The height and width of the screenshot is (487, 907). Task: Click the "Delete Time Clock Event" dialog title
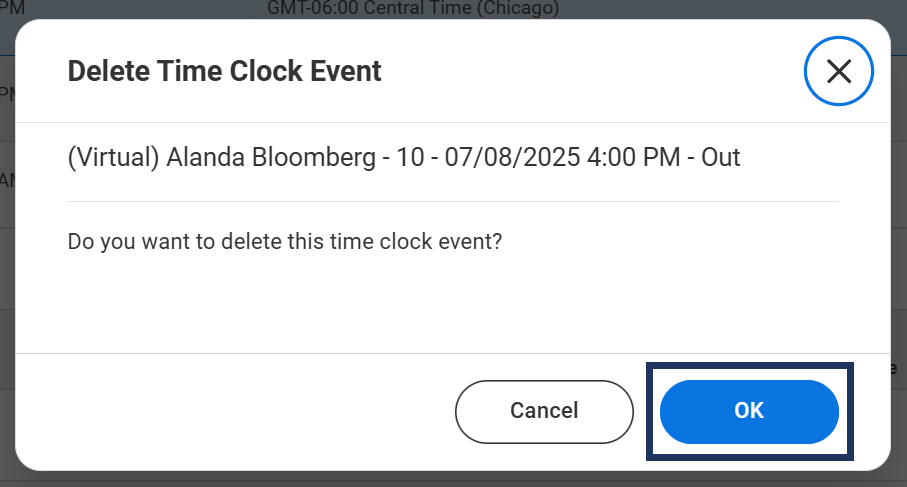pyautogui.click(x=224, y=71)
